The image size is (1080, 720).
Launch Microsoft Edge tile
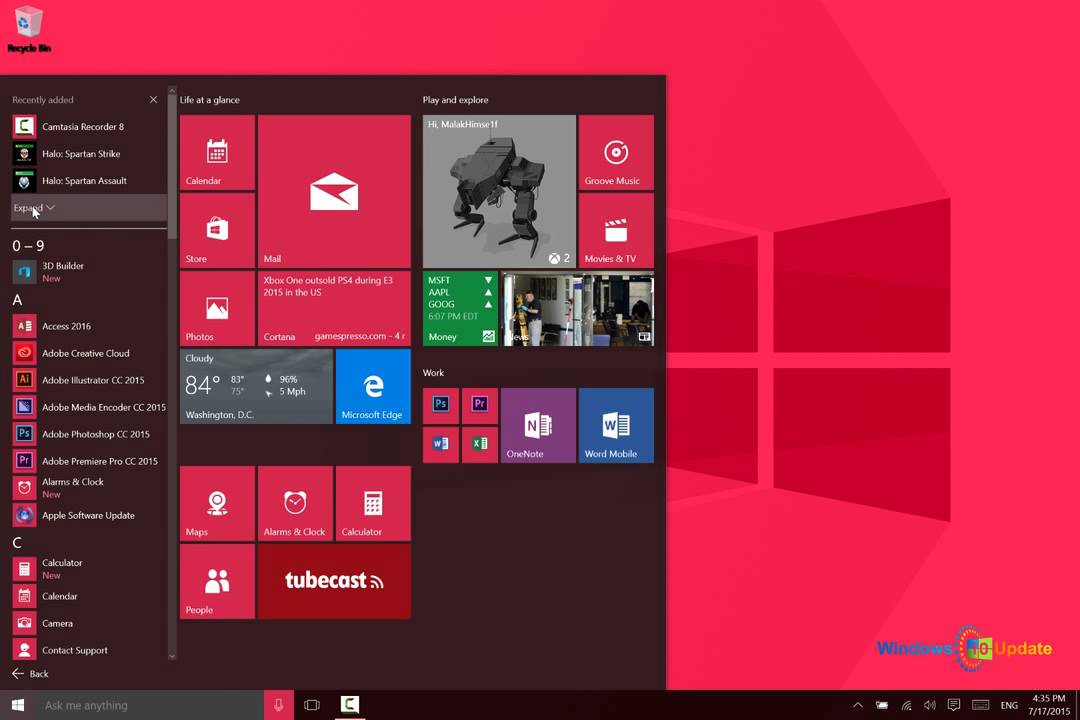373,386
